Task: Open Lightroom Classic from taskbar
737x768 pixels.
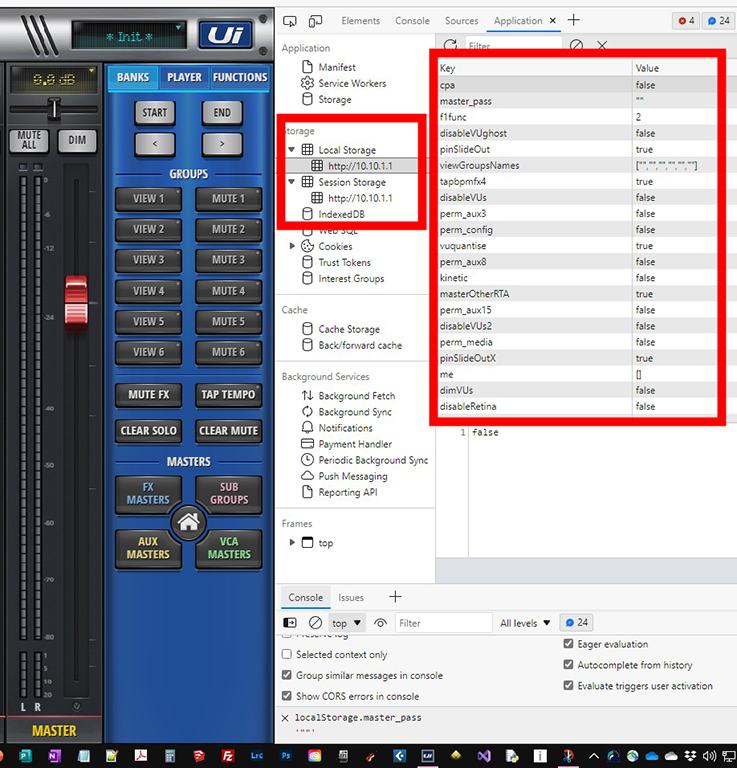Action: pyautogui.click(x=257, y=756)
